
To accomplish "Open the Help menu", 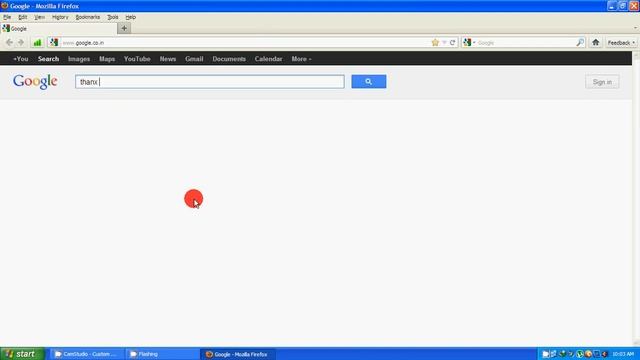I will (131, 17).
